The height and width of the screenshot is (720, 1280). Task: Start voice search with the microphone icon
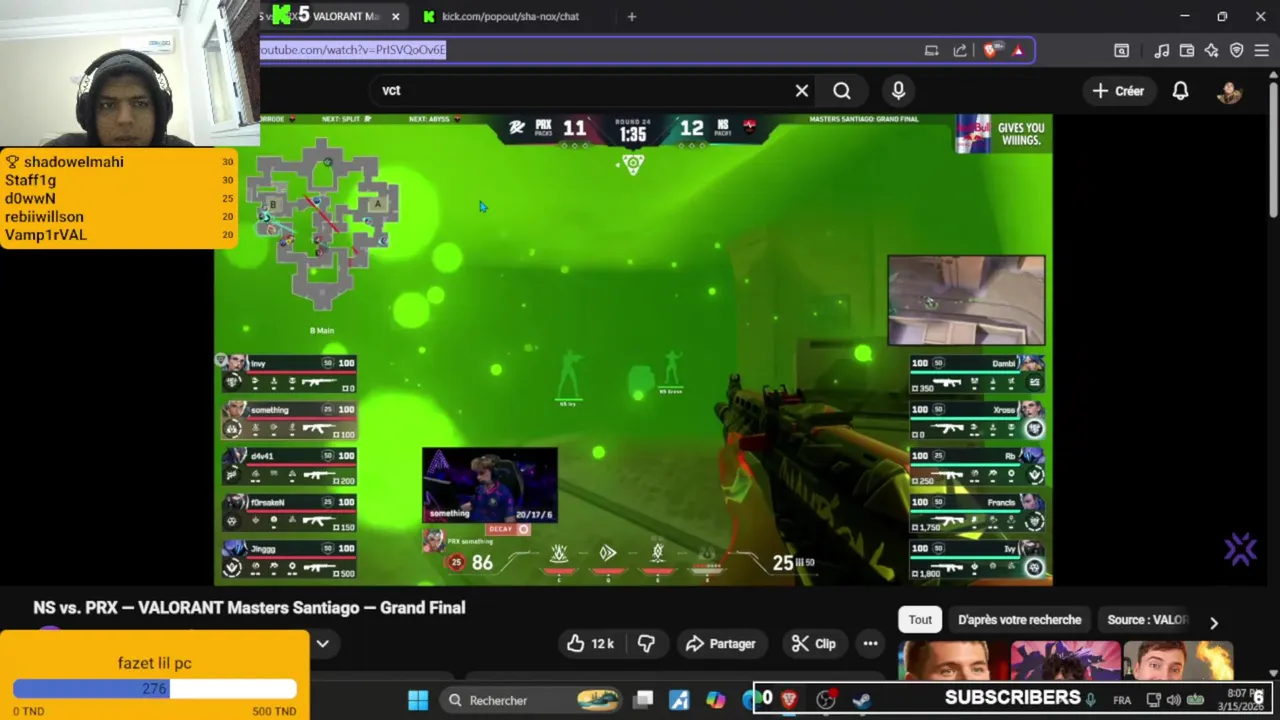click(898, 91)
